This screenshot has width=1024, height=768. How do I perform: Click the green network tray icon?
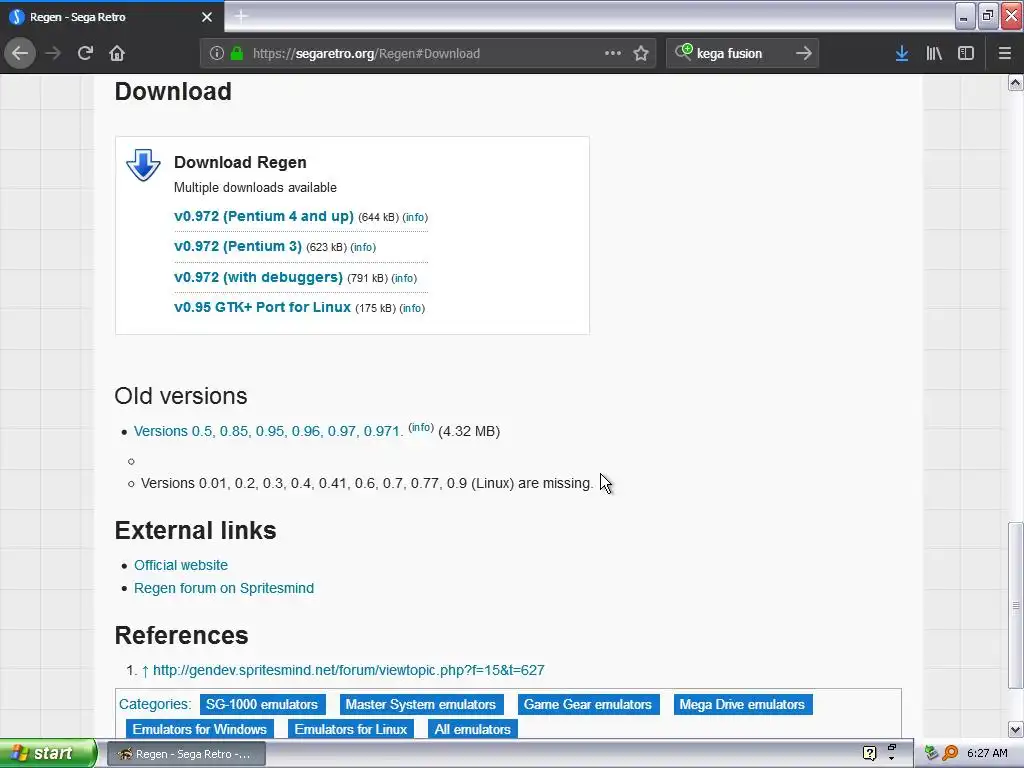(x=932, y=753)
